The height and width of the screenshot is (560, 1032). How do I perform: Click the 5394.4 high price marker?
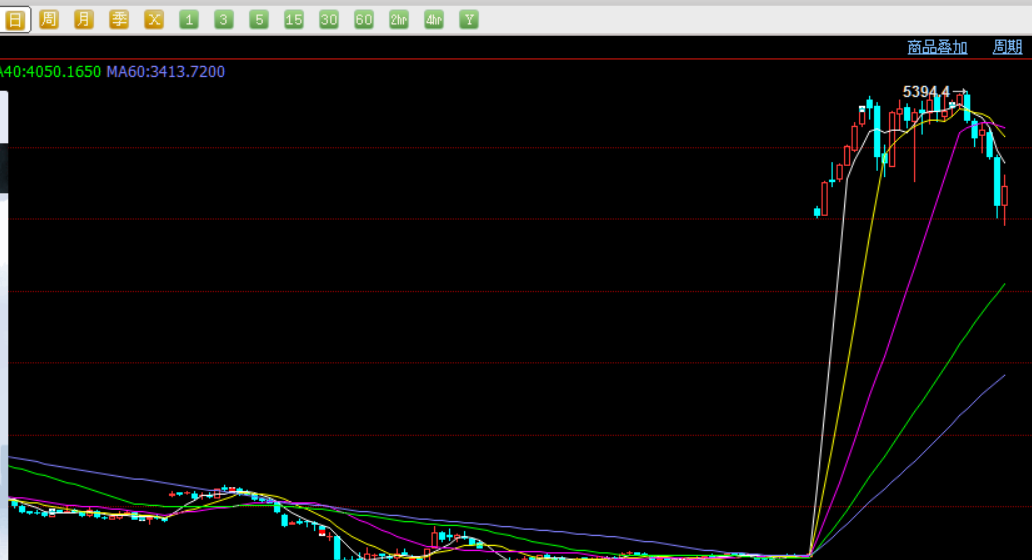[x=926, y=92]
